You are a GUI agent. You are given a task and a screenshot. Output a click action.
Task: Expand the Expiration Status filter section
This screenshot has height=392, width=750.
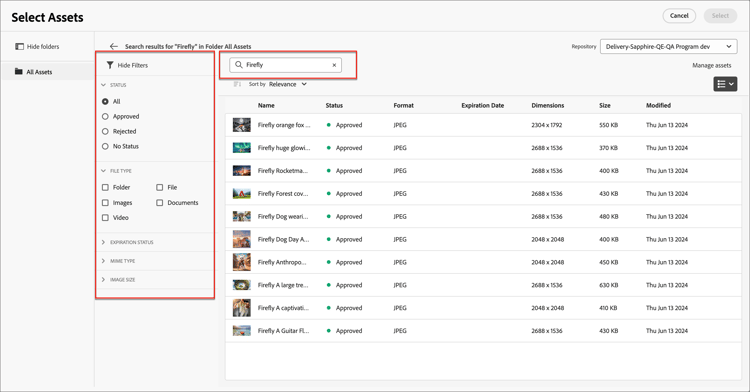click(x=127, y=242)
